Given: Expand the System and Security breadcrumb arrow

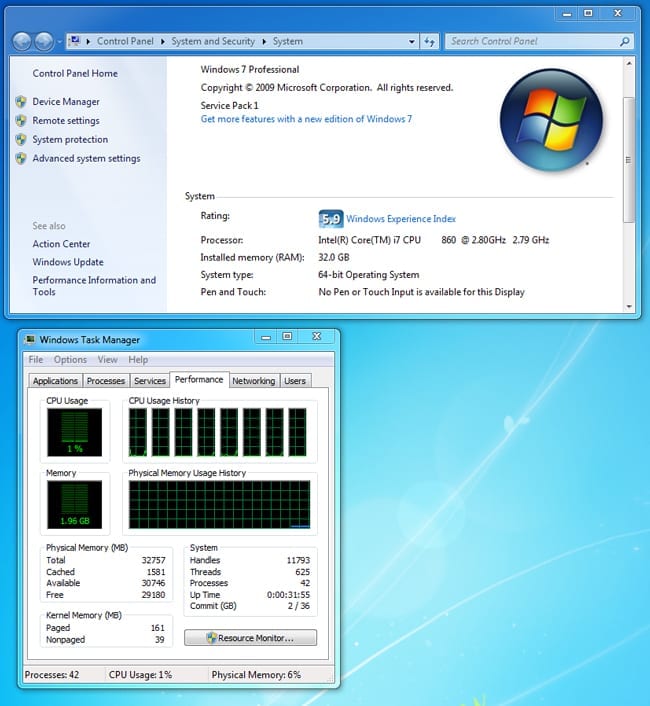Looking at the screenshot, I should pyautogui.click(x=265, y=42).
